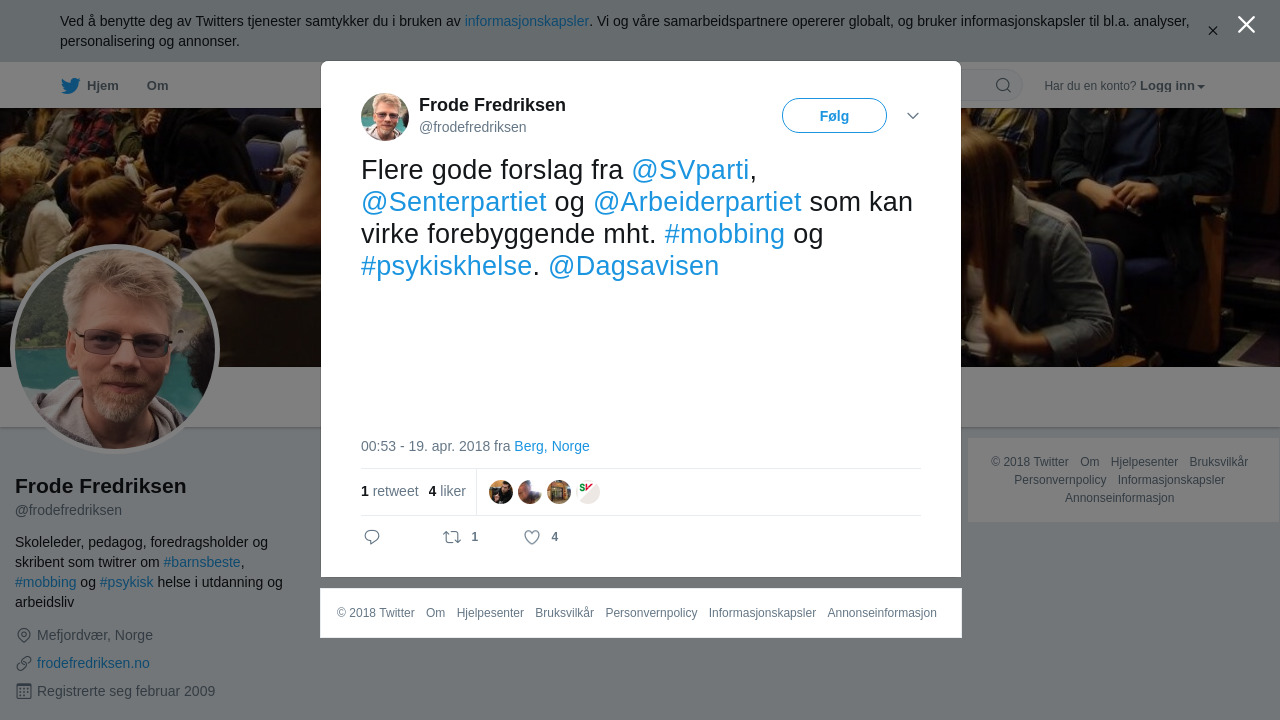Click the reply speech bubble icon
Image resolution: width=1280 pixels, height=720 pixels.
pyautogui.click(x=372, y=537)
